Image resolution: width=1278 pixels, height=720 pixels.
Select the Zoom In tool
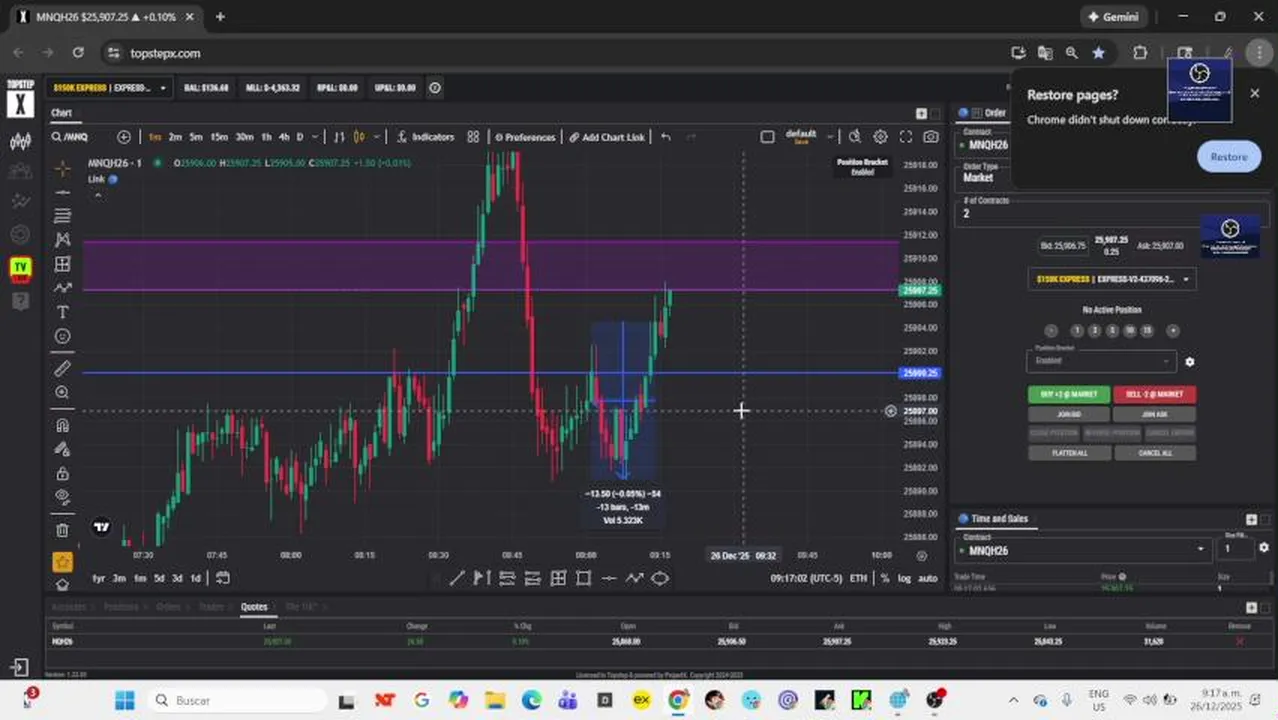coord(62,392)
